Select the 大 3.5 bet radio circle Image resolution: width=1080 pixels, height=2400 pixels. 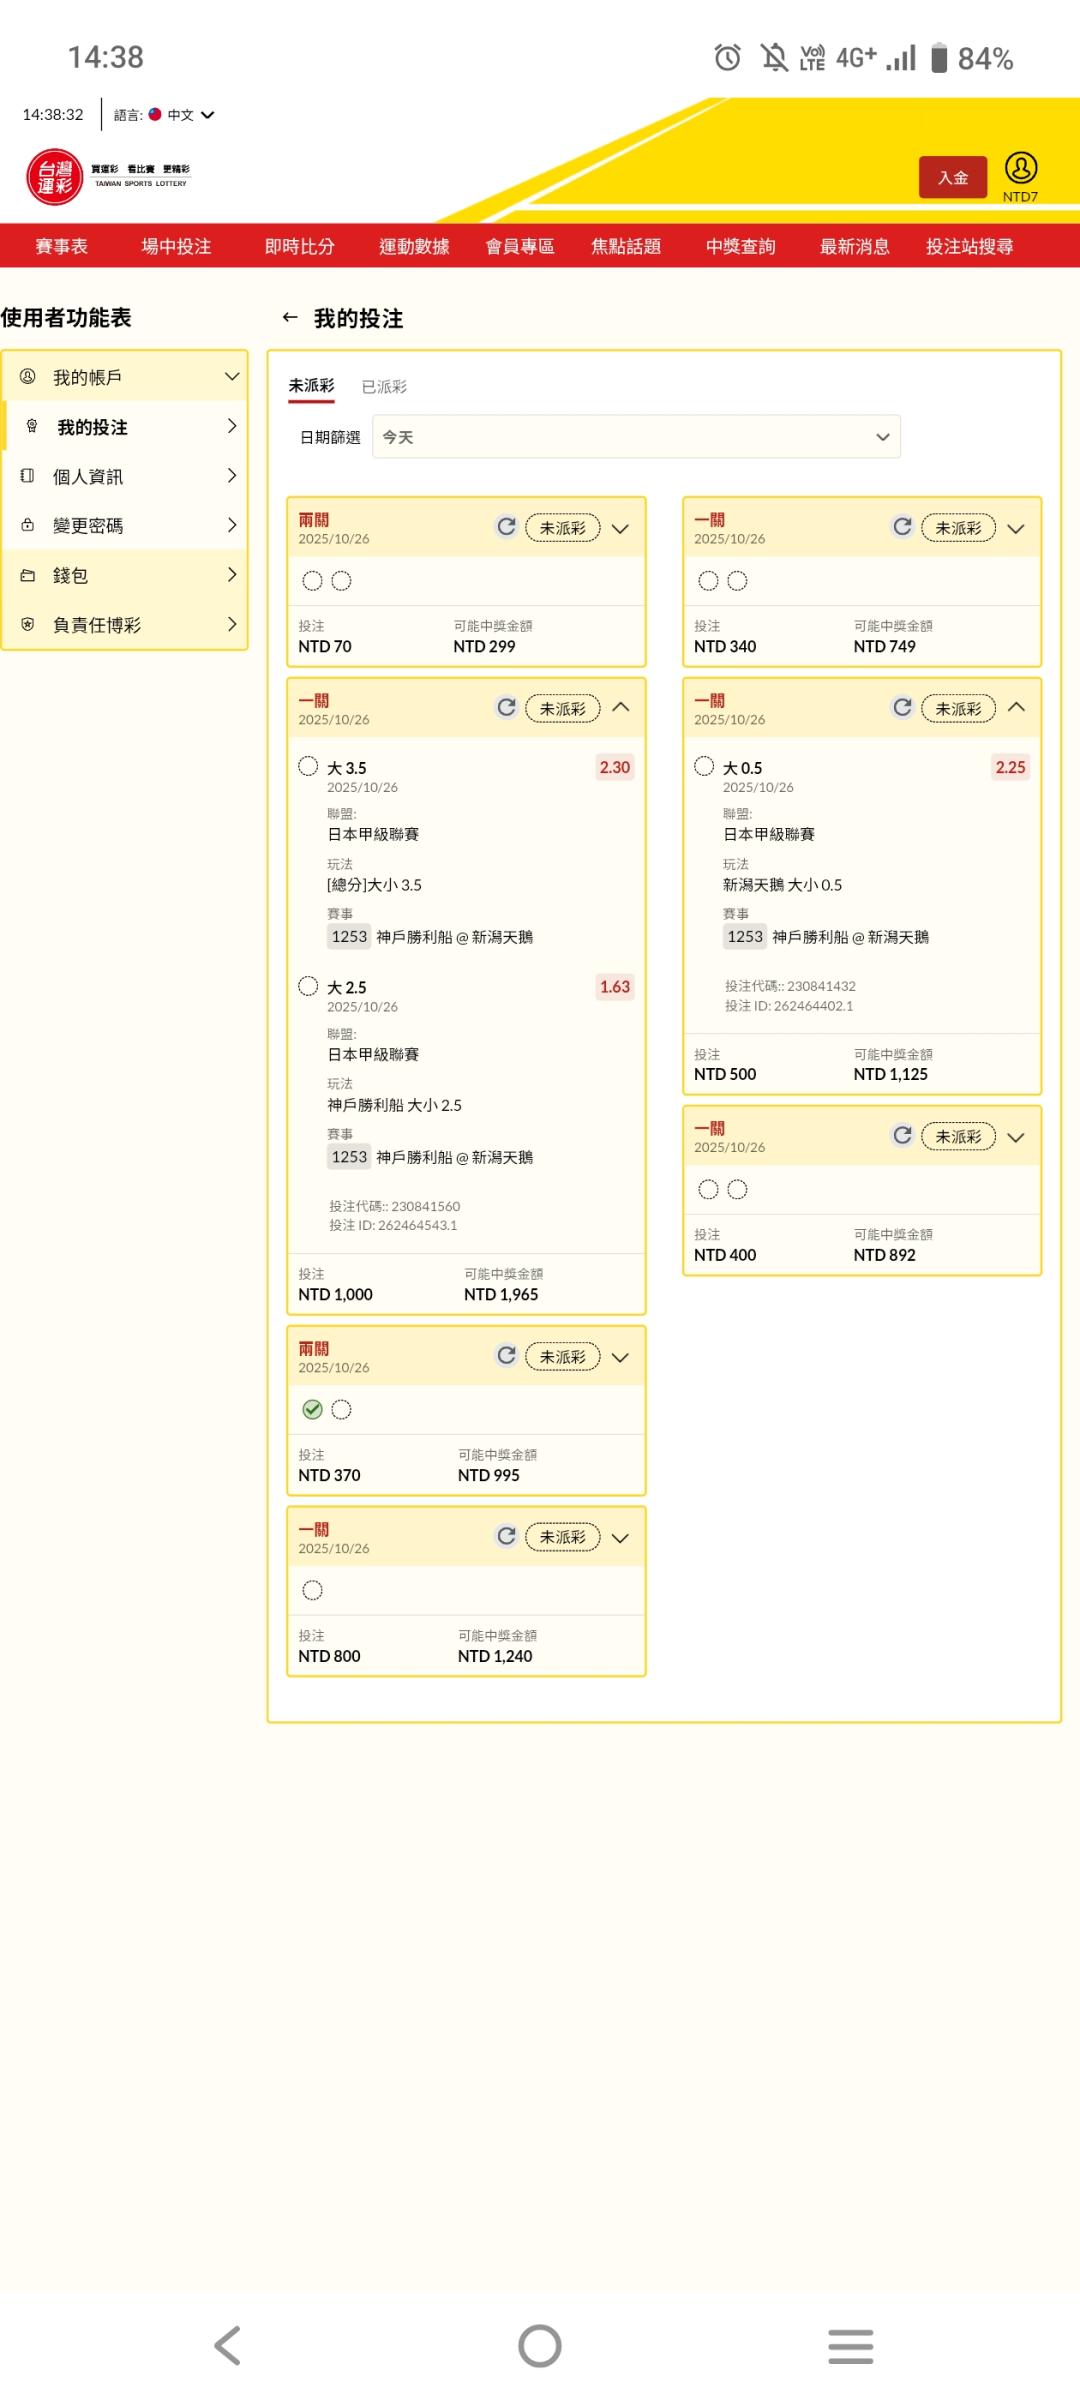click(308, 767)
